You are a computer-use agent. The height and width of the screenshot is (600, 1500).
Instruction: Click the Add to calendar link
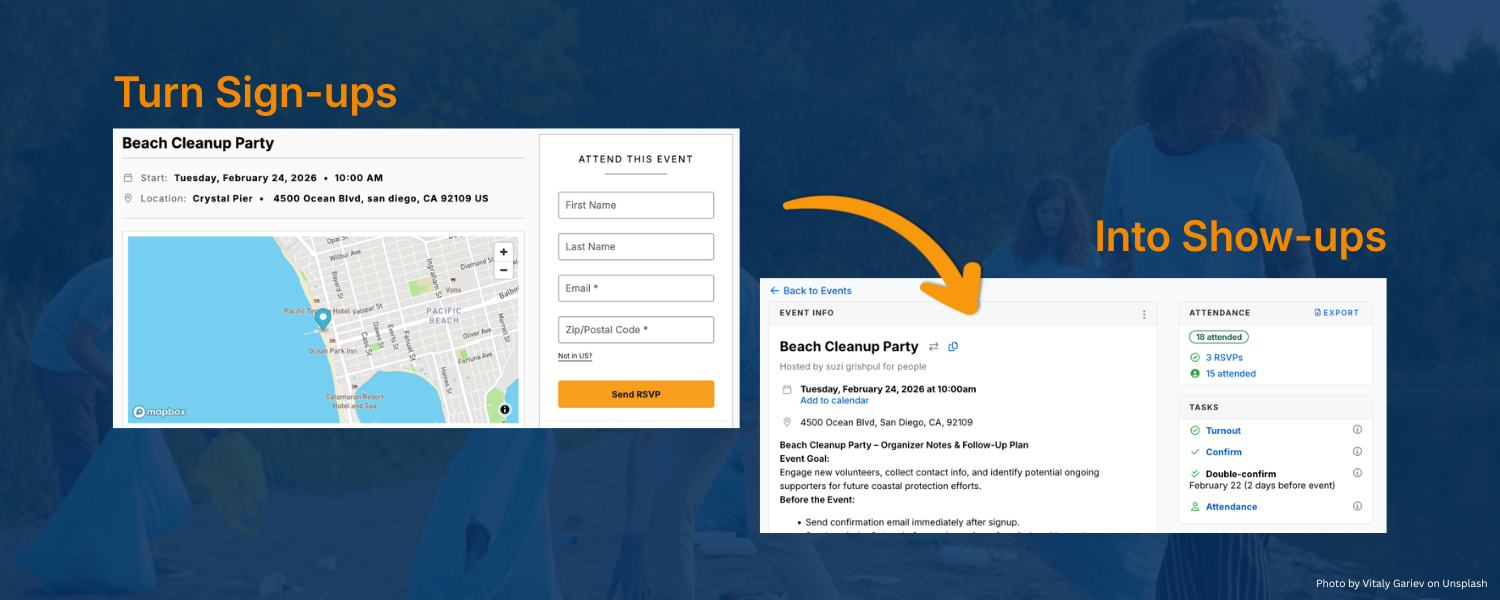(834, 401)
